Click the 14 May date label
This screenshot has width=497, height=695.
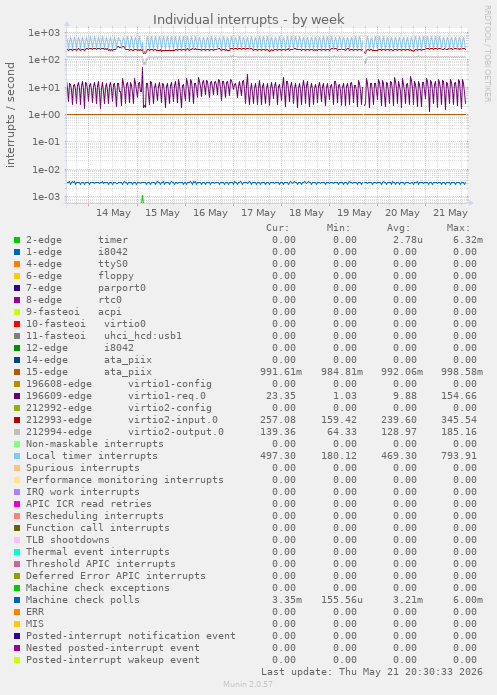pyautogui.click(x=113, y=213)
